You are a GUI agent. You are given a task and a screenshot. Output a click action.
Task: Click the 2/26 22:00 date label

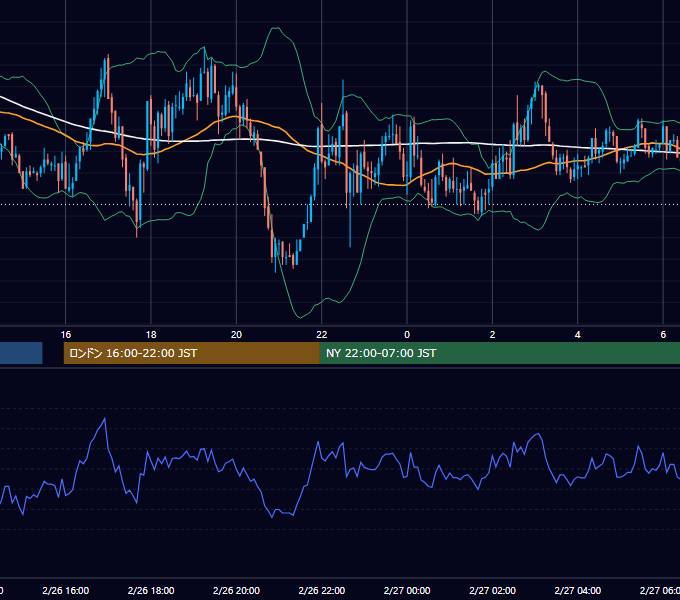pos(322,590)
